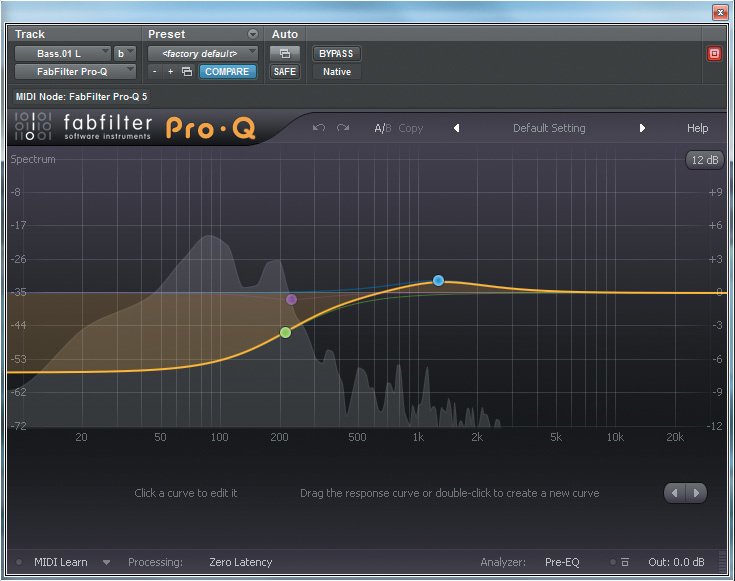Click the red target plug-in button

pyautogui.click(x=714, y=53)
